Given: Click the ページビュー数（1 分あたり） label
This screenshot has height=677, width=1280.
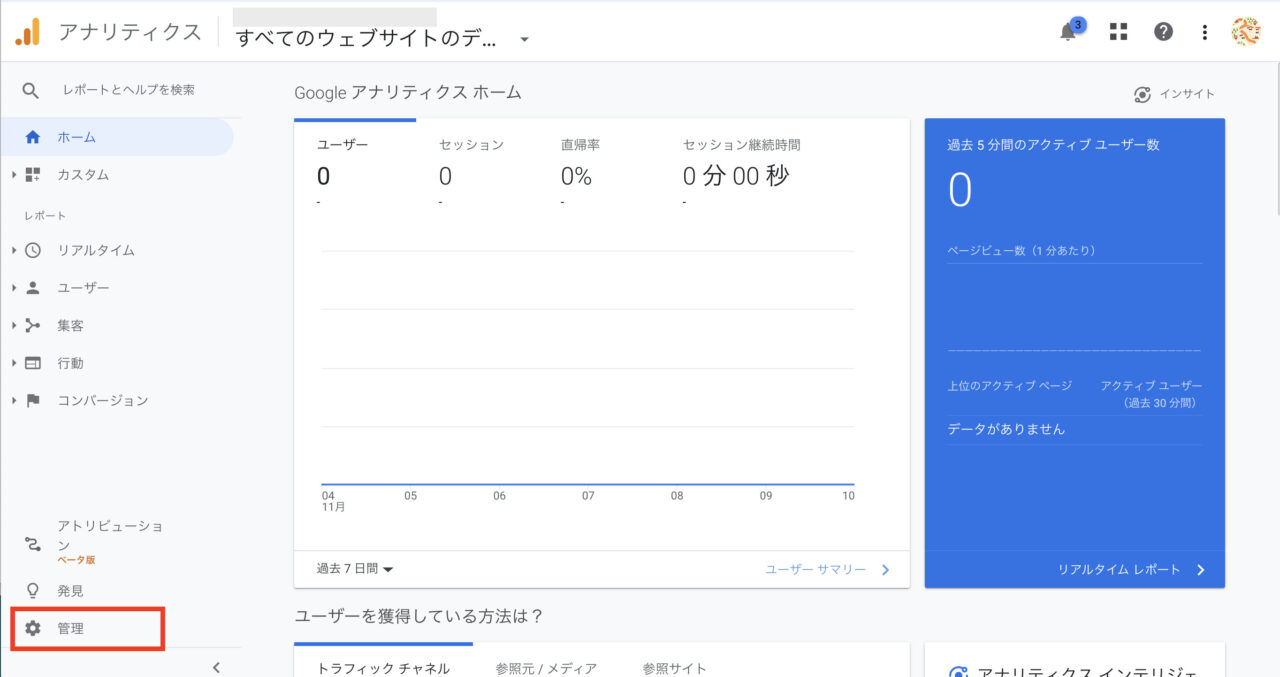Looking at the screenshot, I should (x=1021, y=251).
